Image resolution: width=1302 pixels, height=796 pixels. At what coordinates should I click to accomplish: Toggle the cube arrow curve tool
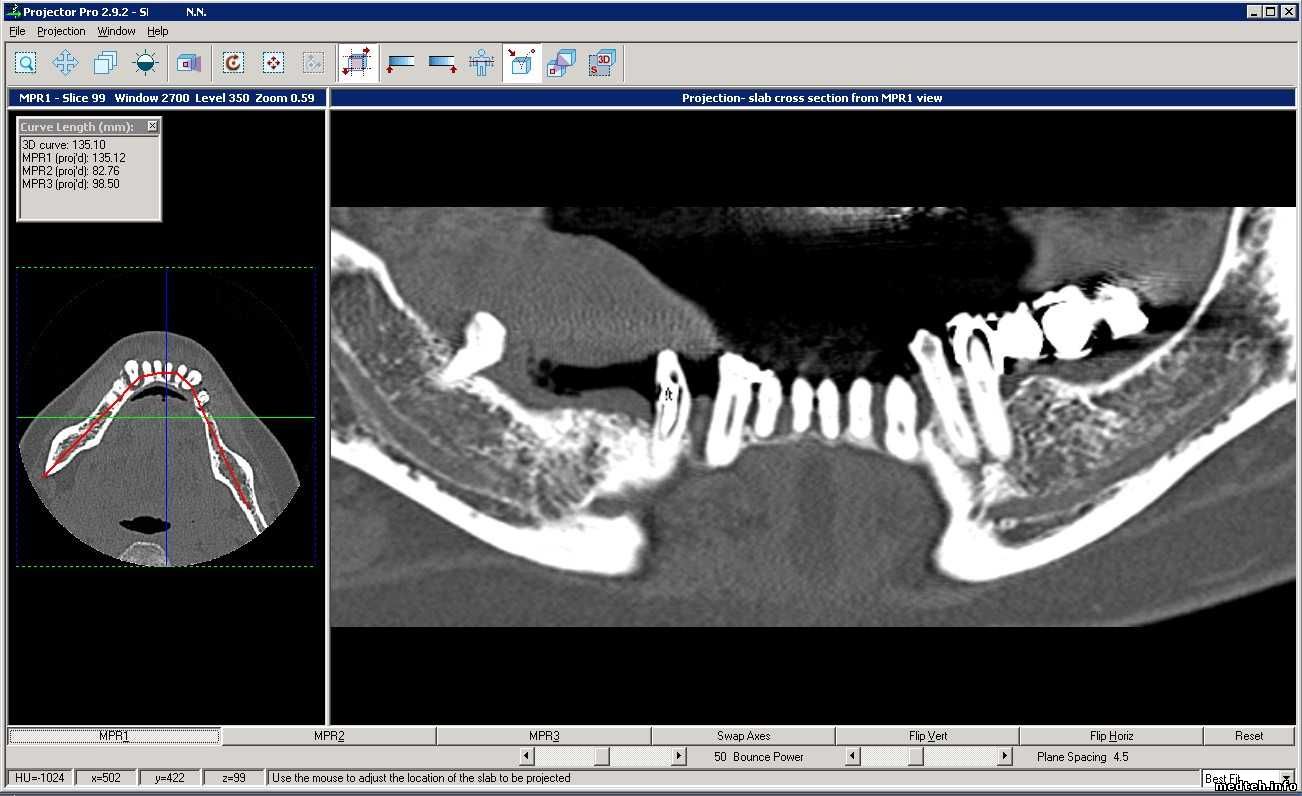coord(521,64)
